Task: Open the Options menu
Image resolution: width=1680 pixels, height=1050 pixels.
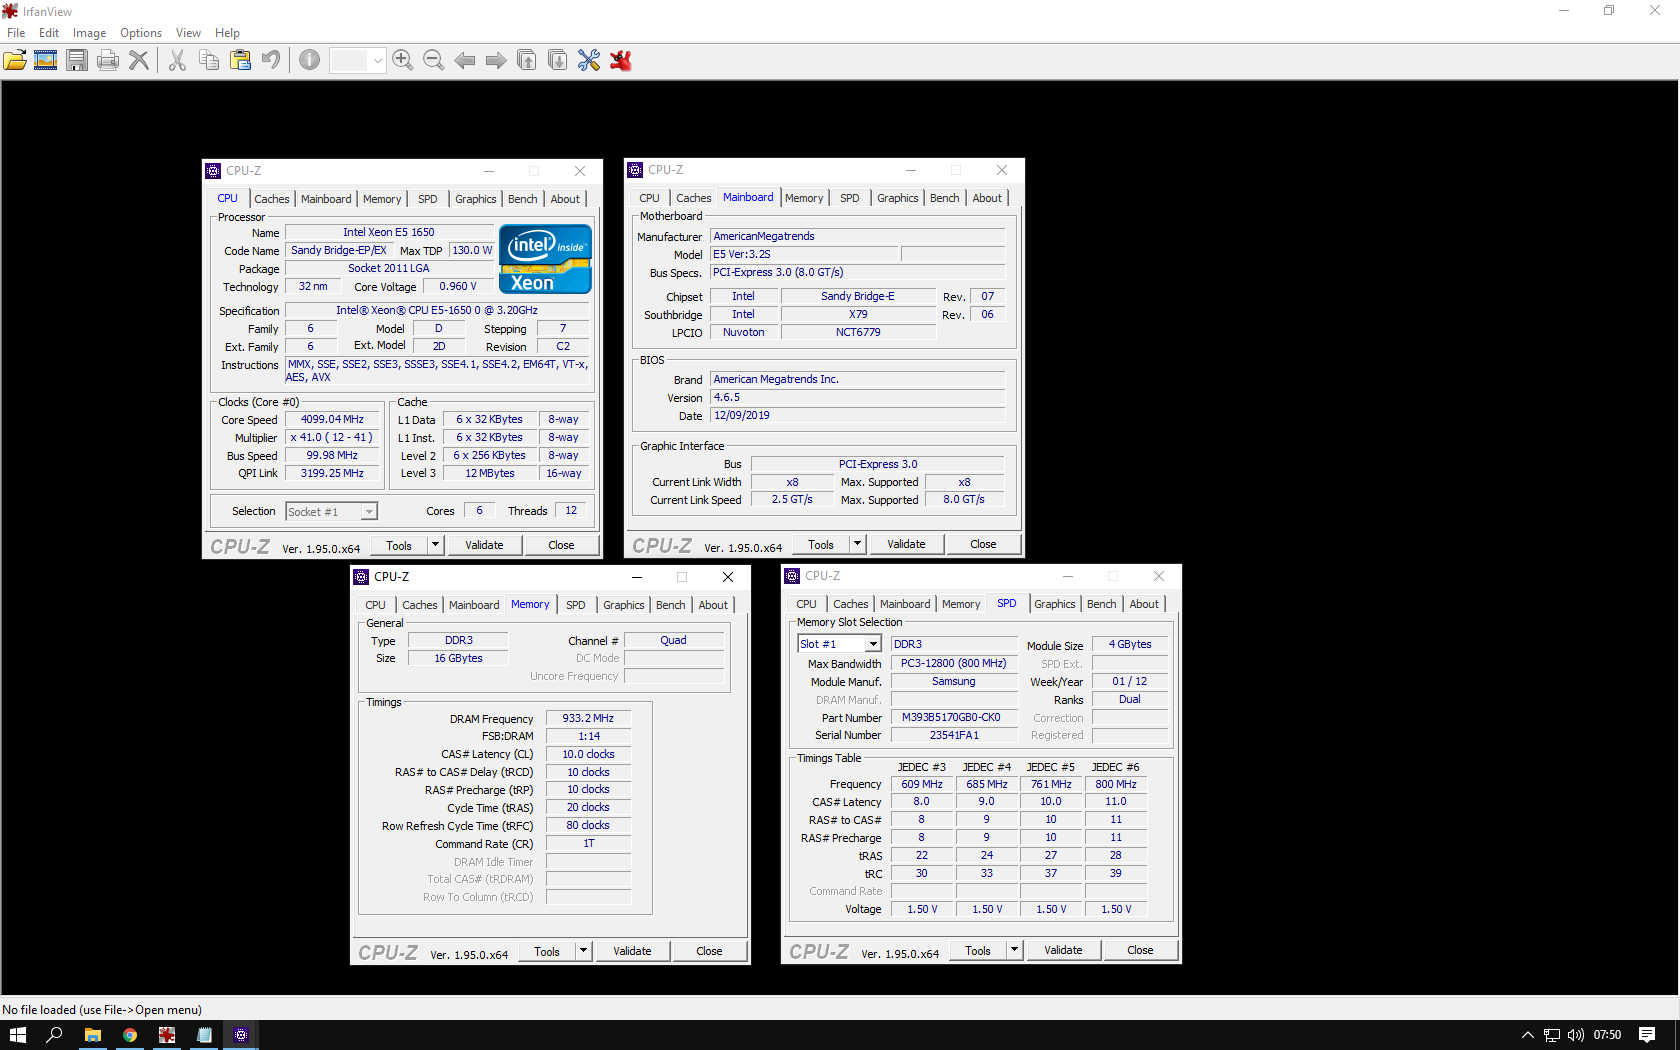Action: coord(141,33)
